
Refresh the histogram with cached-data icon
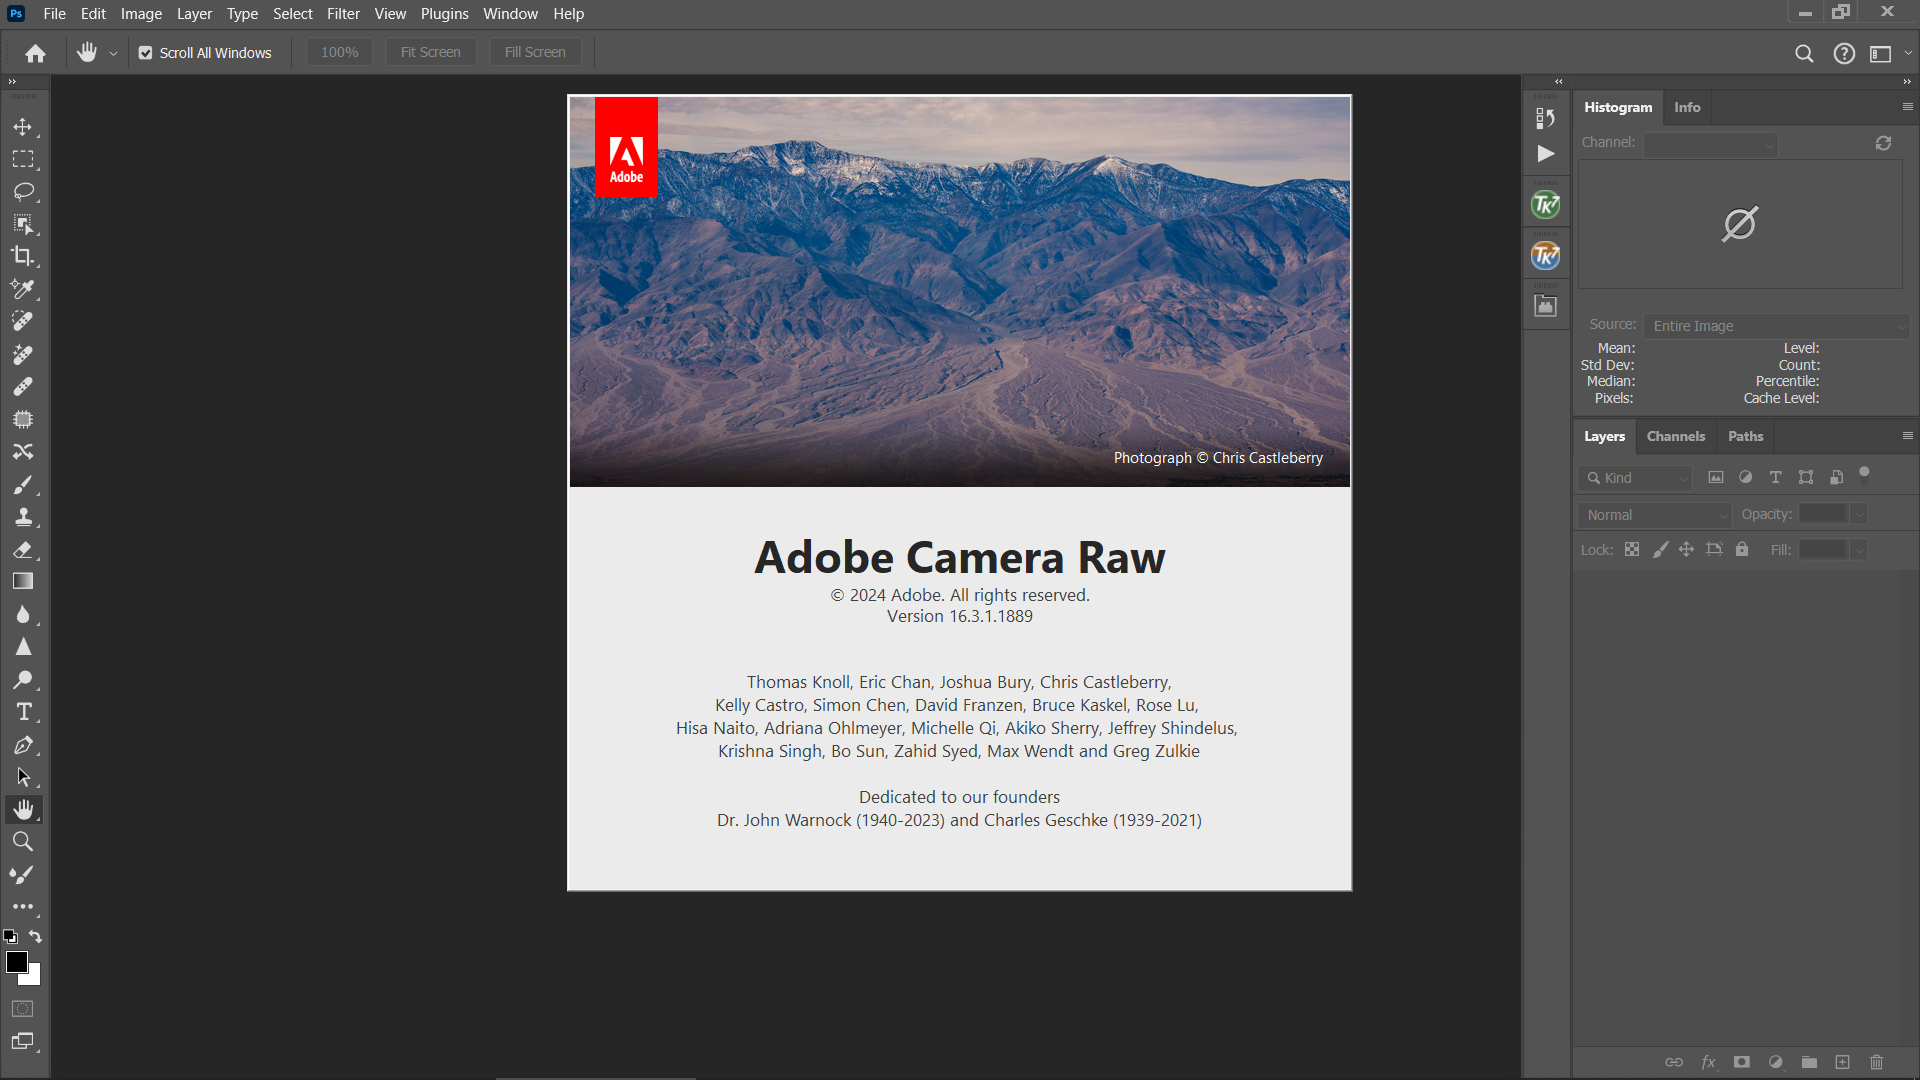[1883, 143]
